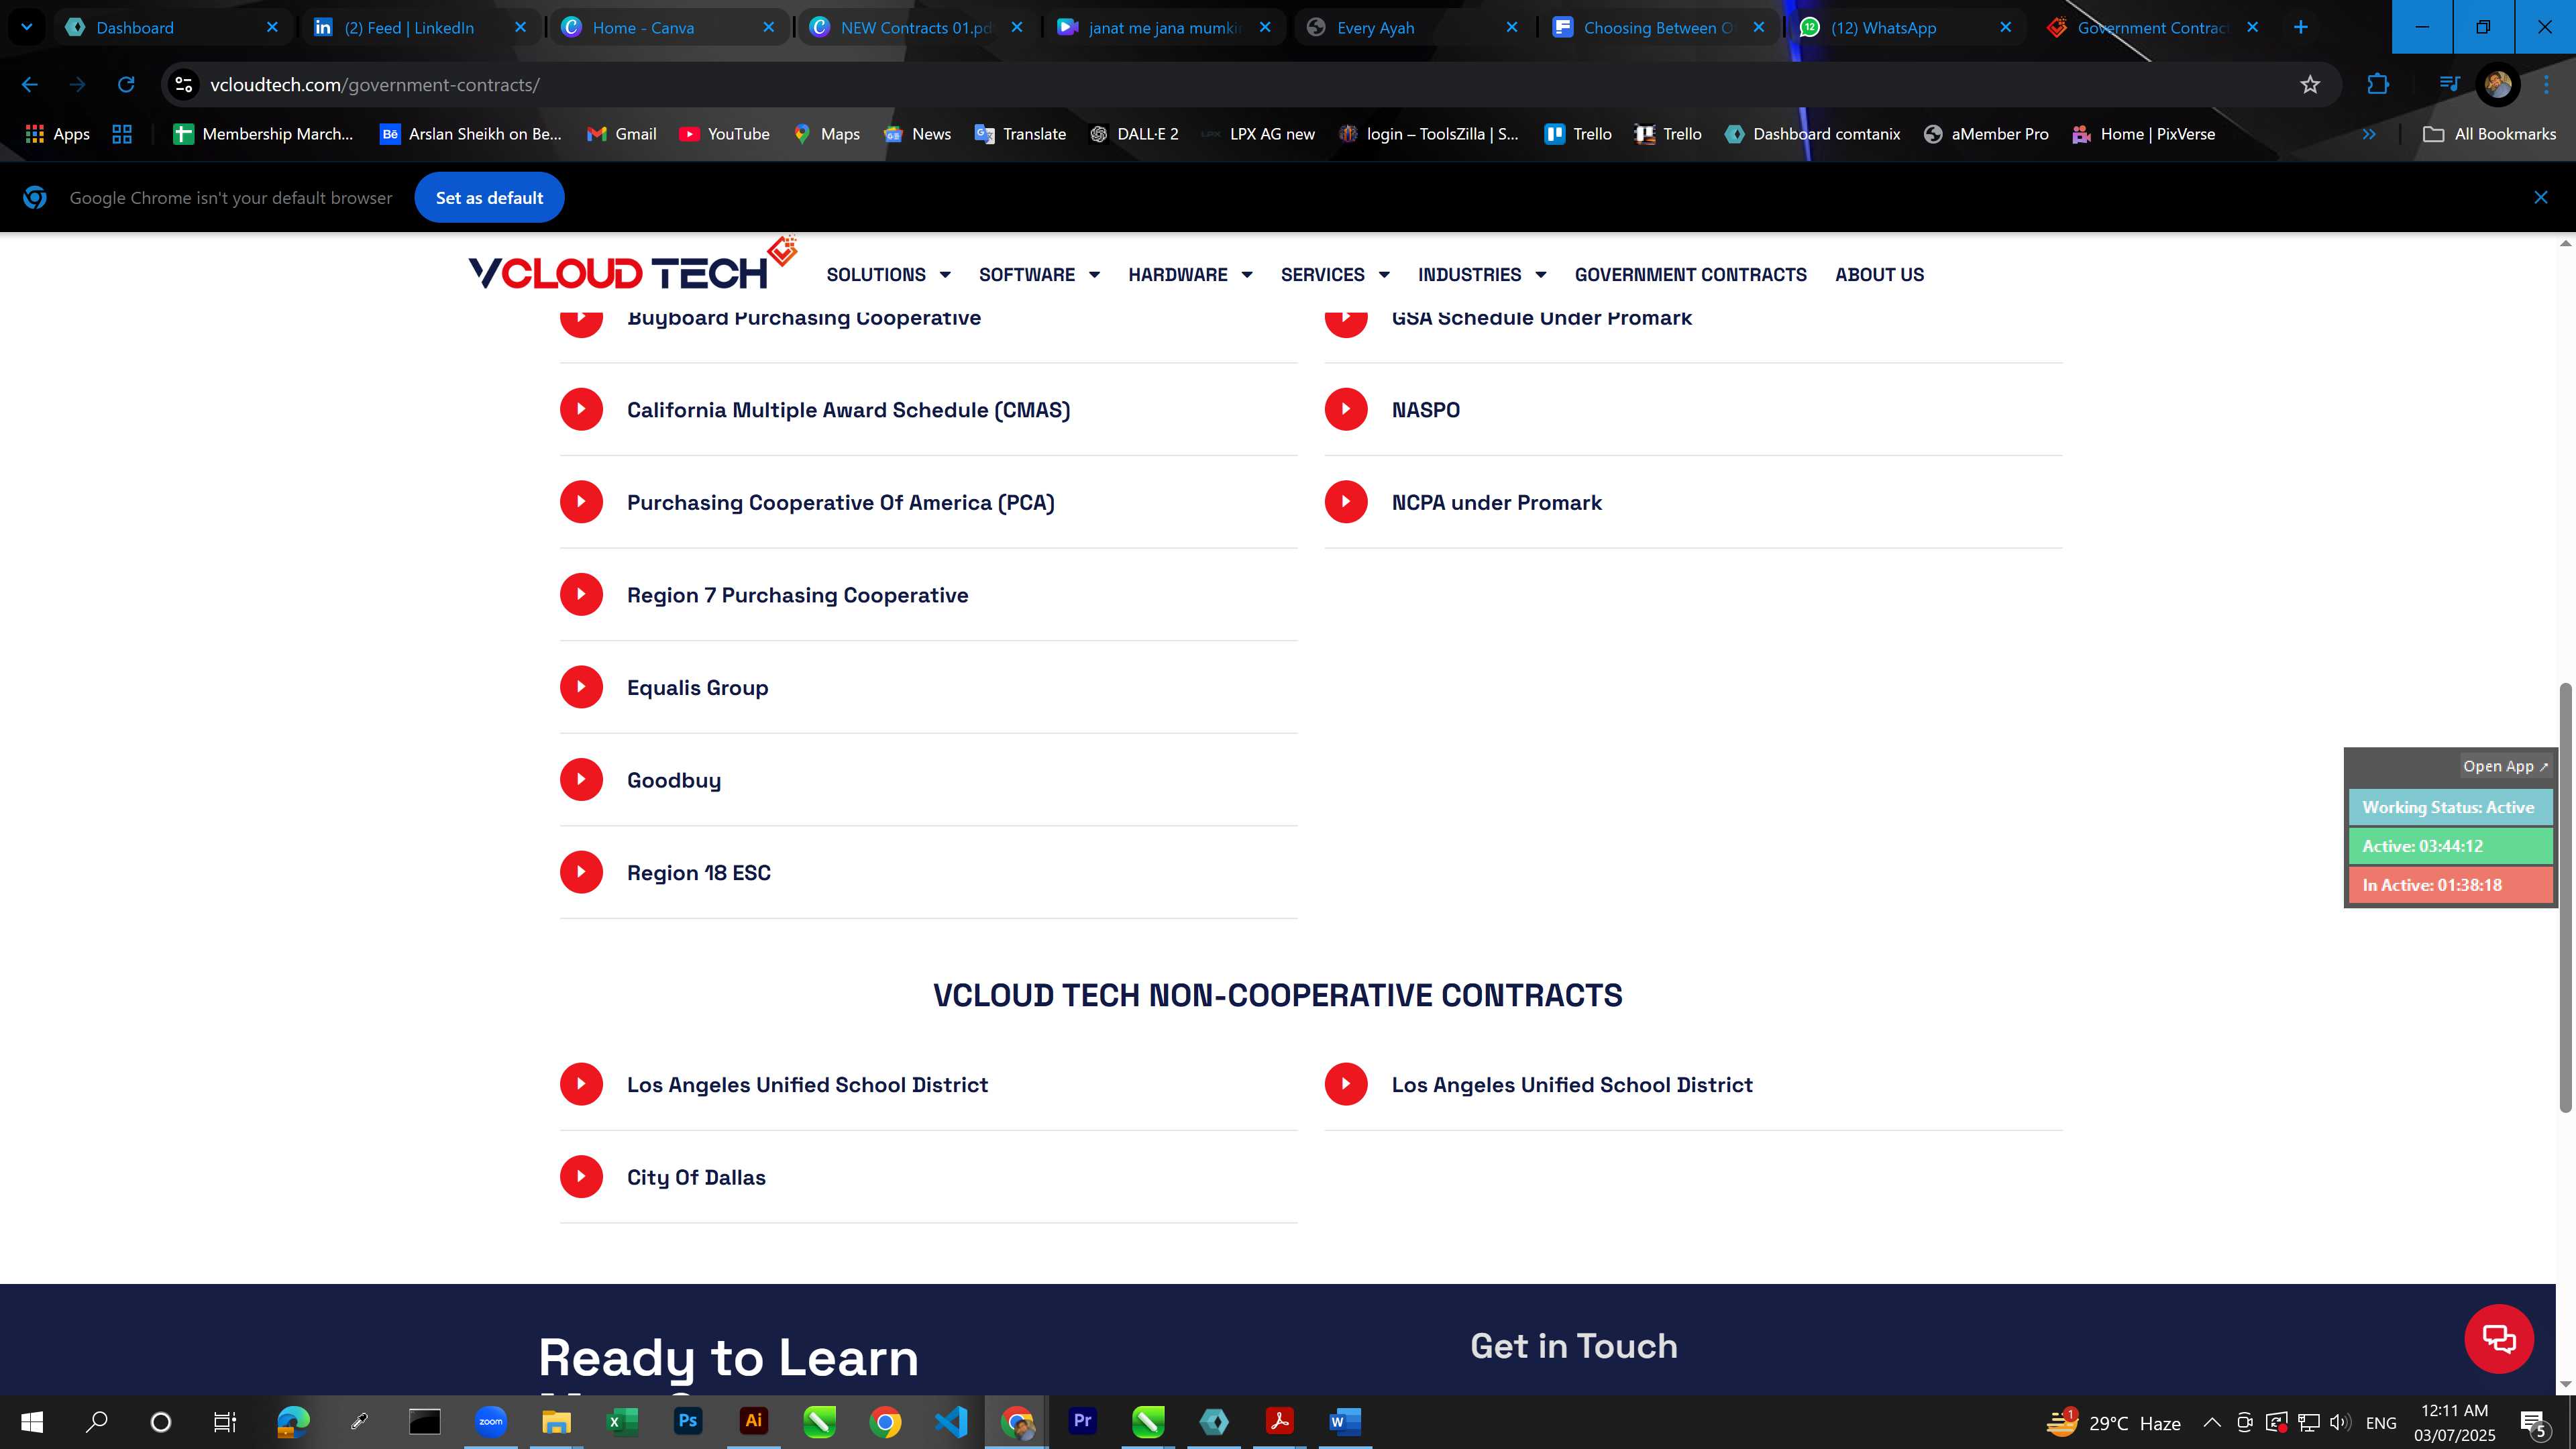This screenshot has width=2576, height=1449.
Task: Click play icon beside Purchasing Cooperative Of America
Action: click(x=581, y=502)
